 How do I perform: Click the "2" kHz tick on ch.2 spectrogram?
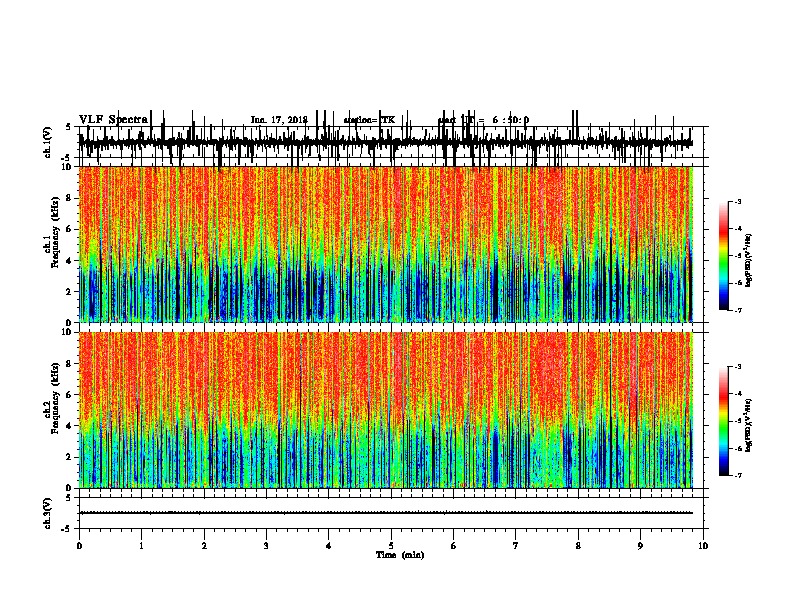coord(69,457)
